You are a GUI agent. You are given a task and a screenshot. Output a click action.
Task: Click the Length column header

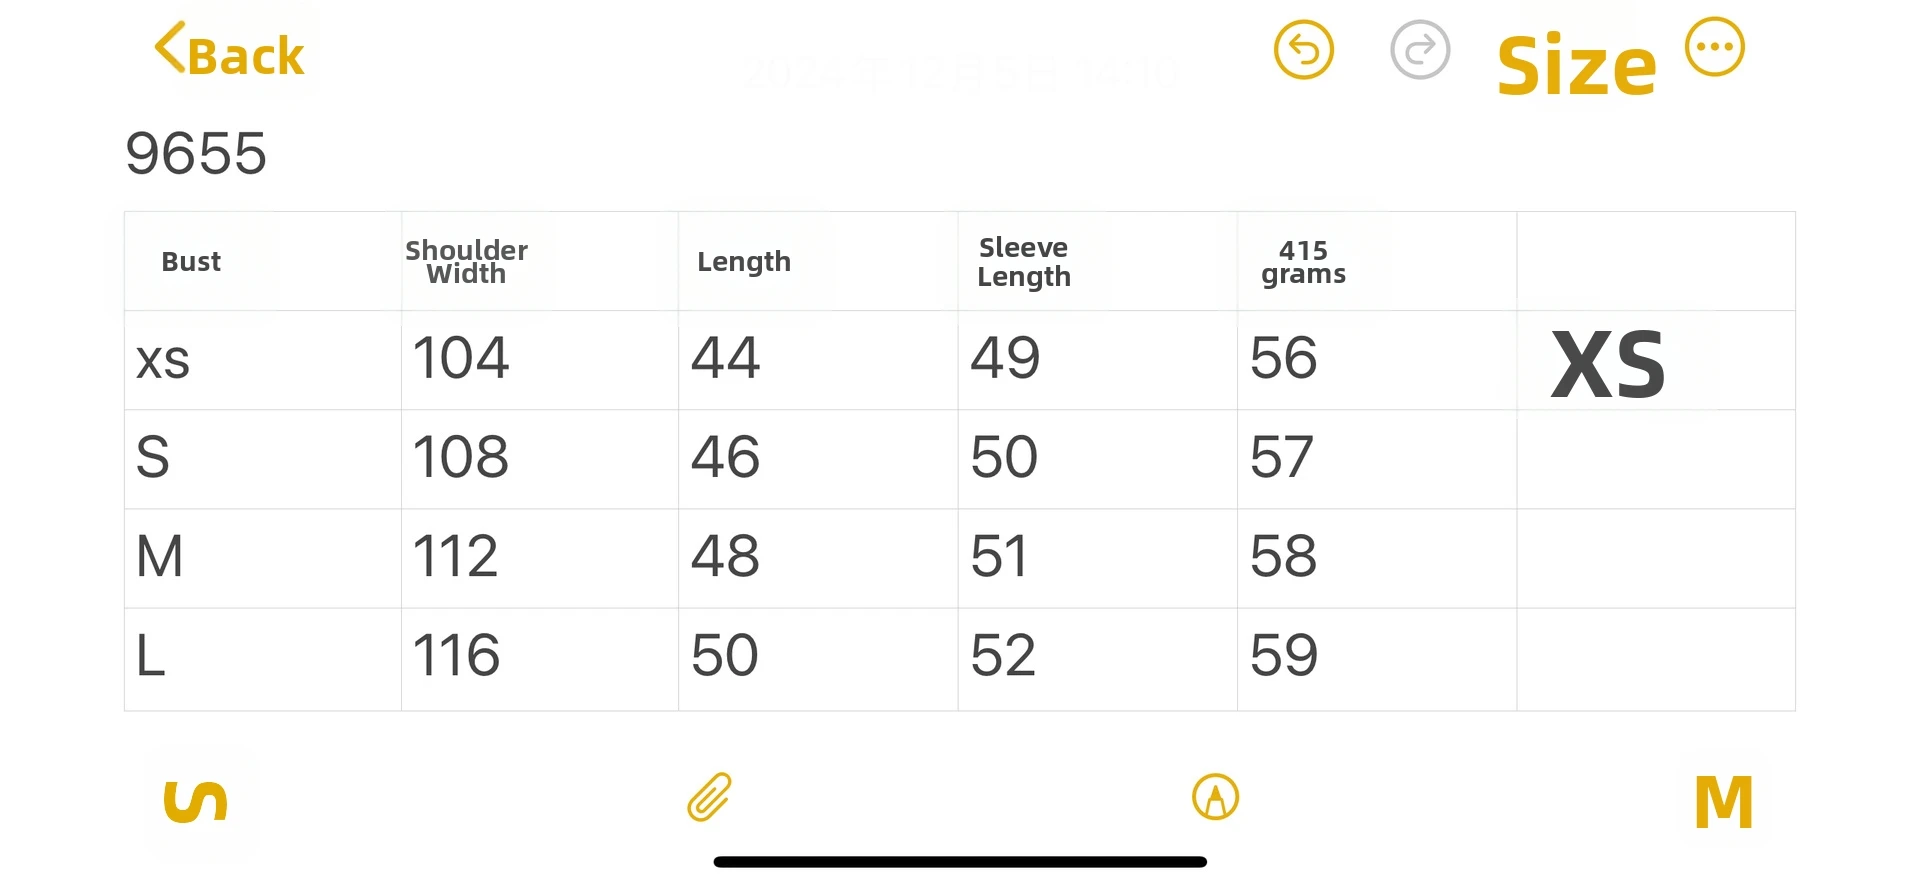[744, 262]
